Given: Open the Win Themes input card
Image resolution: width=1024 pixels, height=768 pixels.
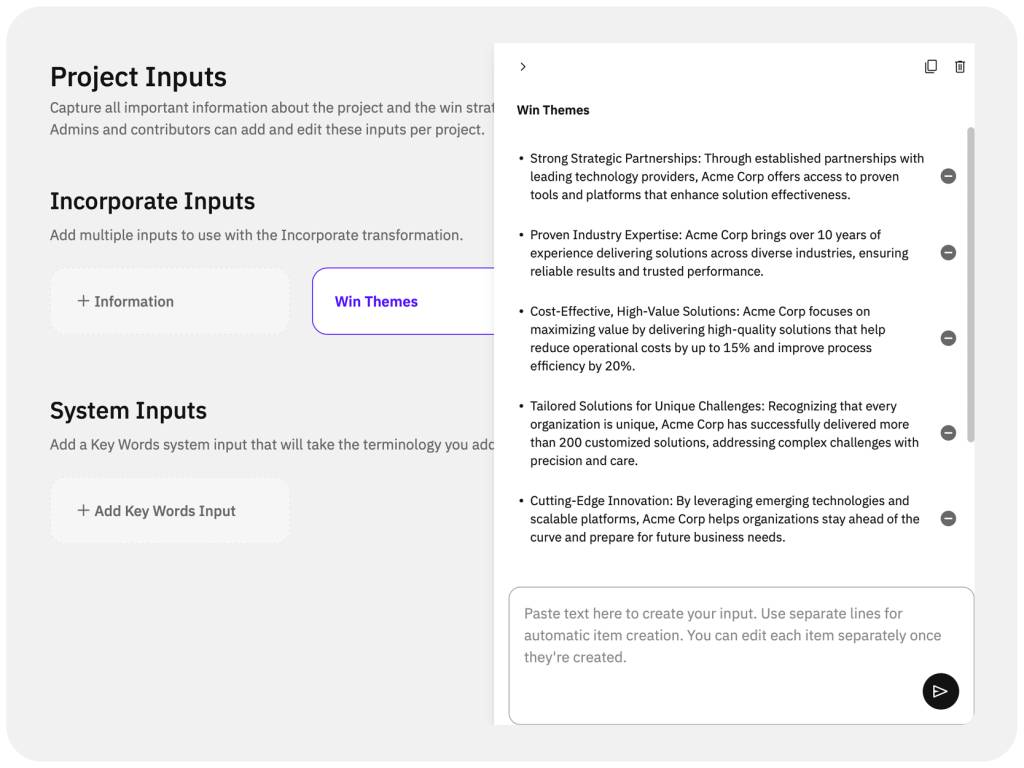Looking at the screenshot, I should tap(403, 301).
